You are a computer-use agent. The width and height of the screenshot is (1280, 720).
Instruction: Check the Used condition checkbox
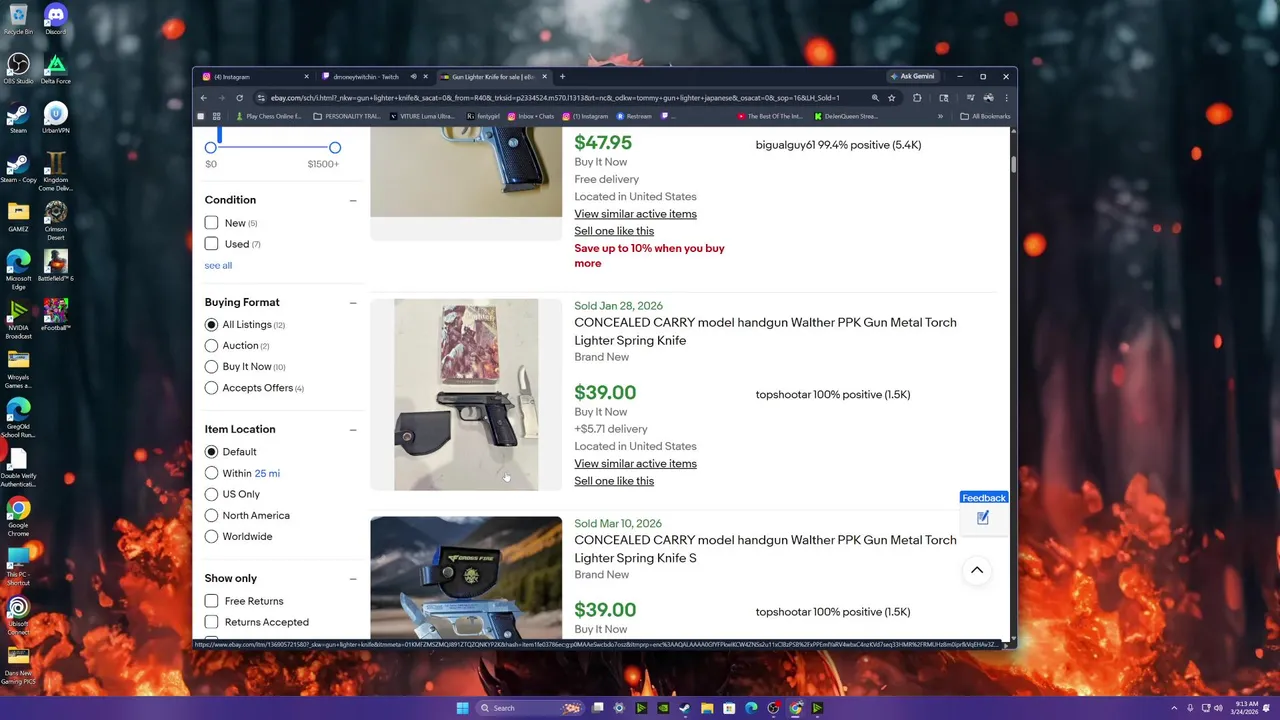pyautogui.click(x=211, y=244)
